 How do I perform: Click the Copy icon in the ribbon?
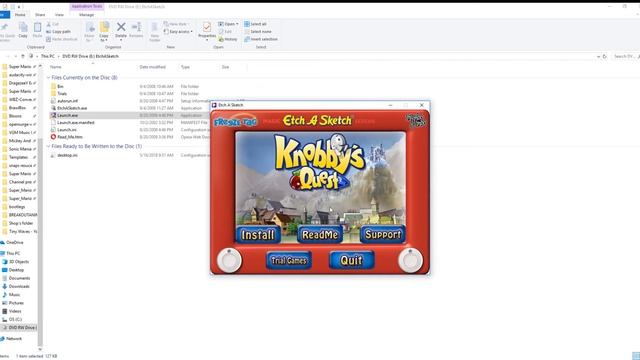pos(23,30)
